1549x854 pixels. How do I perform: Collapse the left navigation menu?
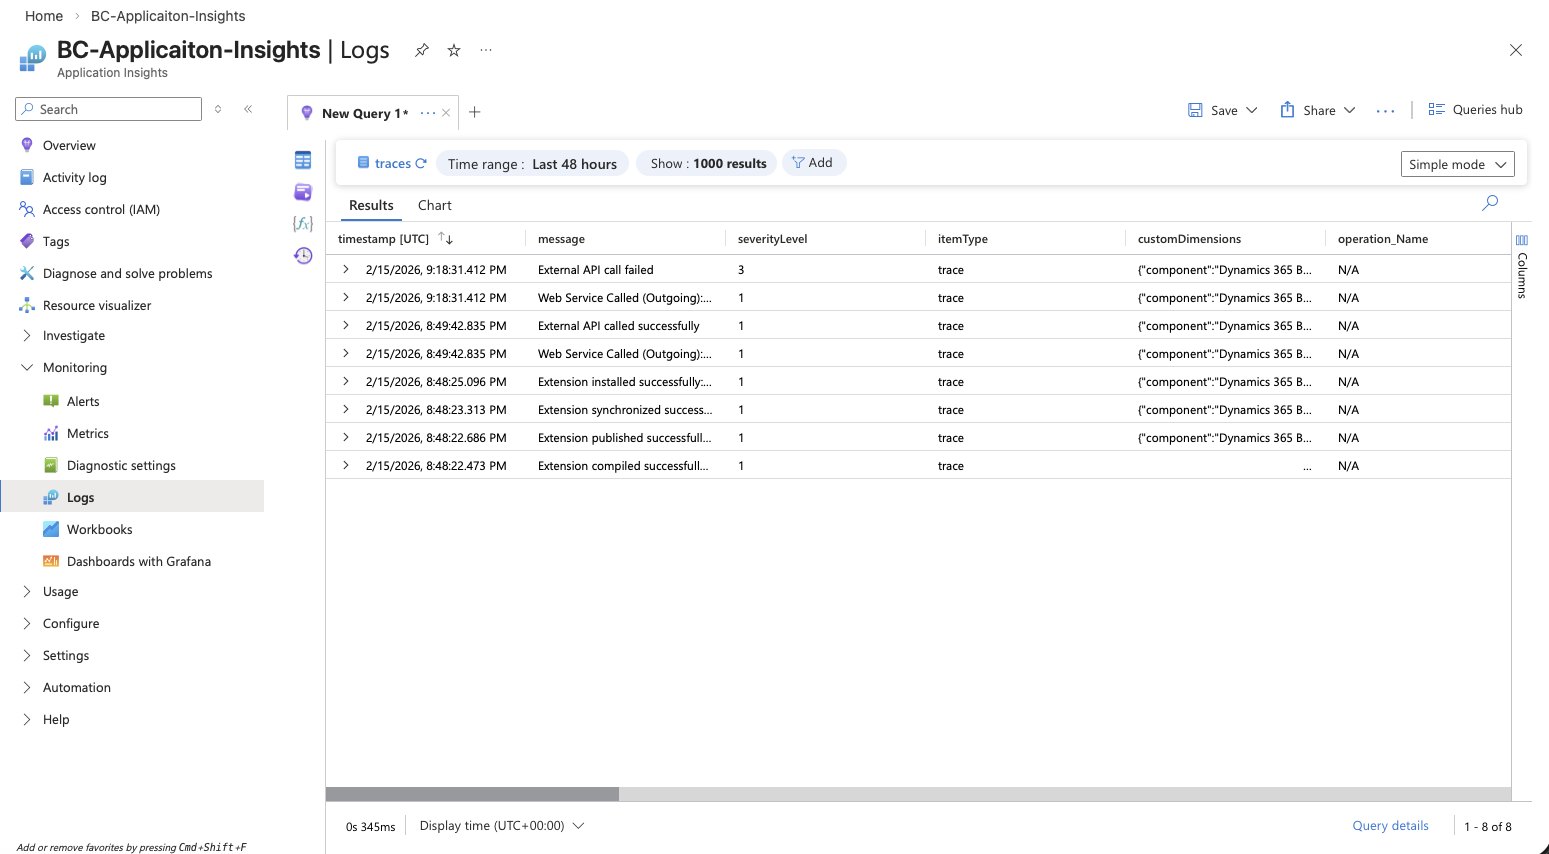(x=248, y=109)
